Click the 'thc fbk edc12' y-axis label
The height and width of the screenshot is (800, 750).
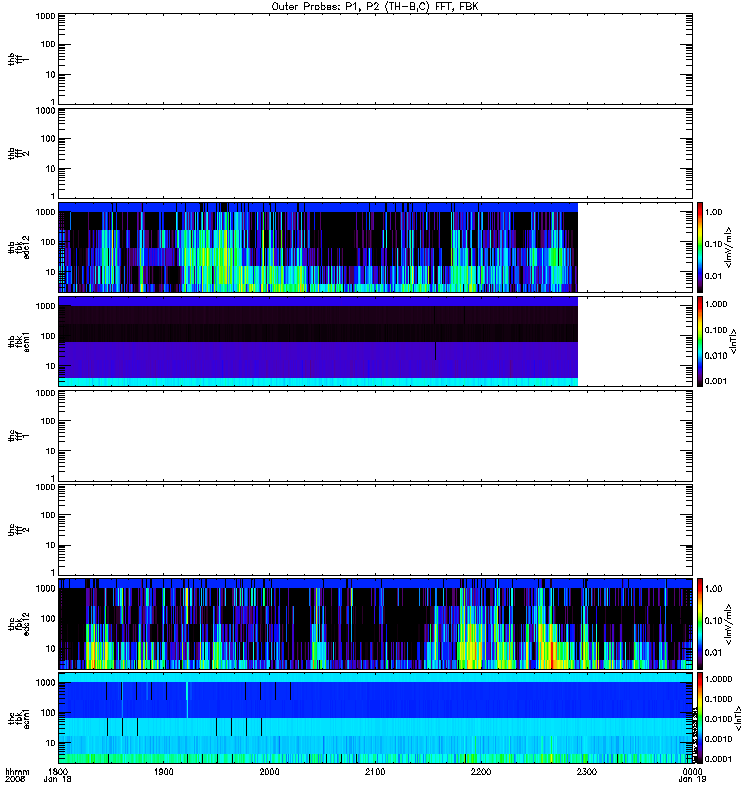[x=18, y=623]
